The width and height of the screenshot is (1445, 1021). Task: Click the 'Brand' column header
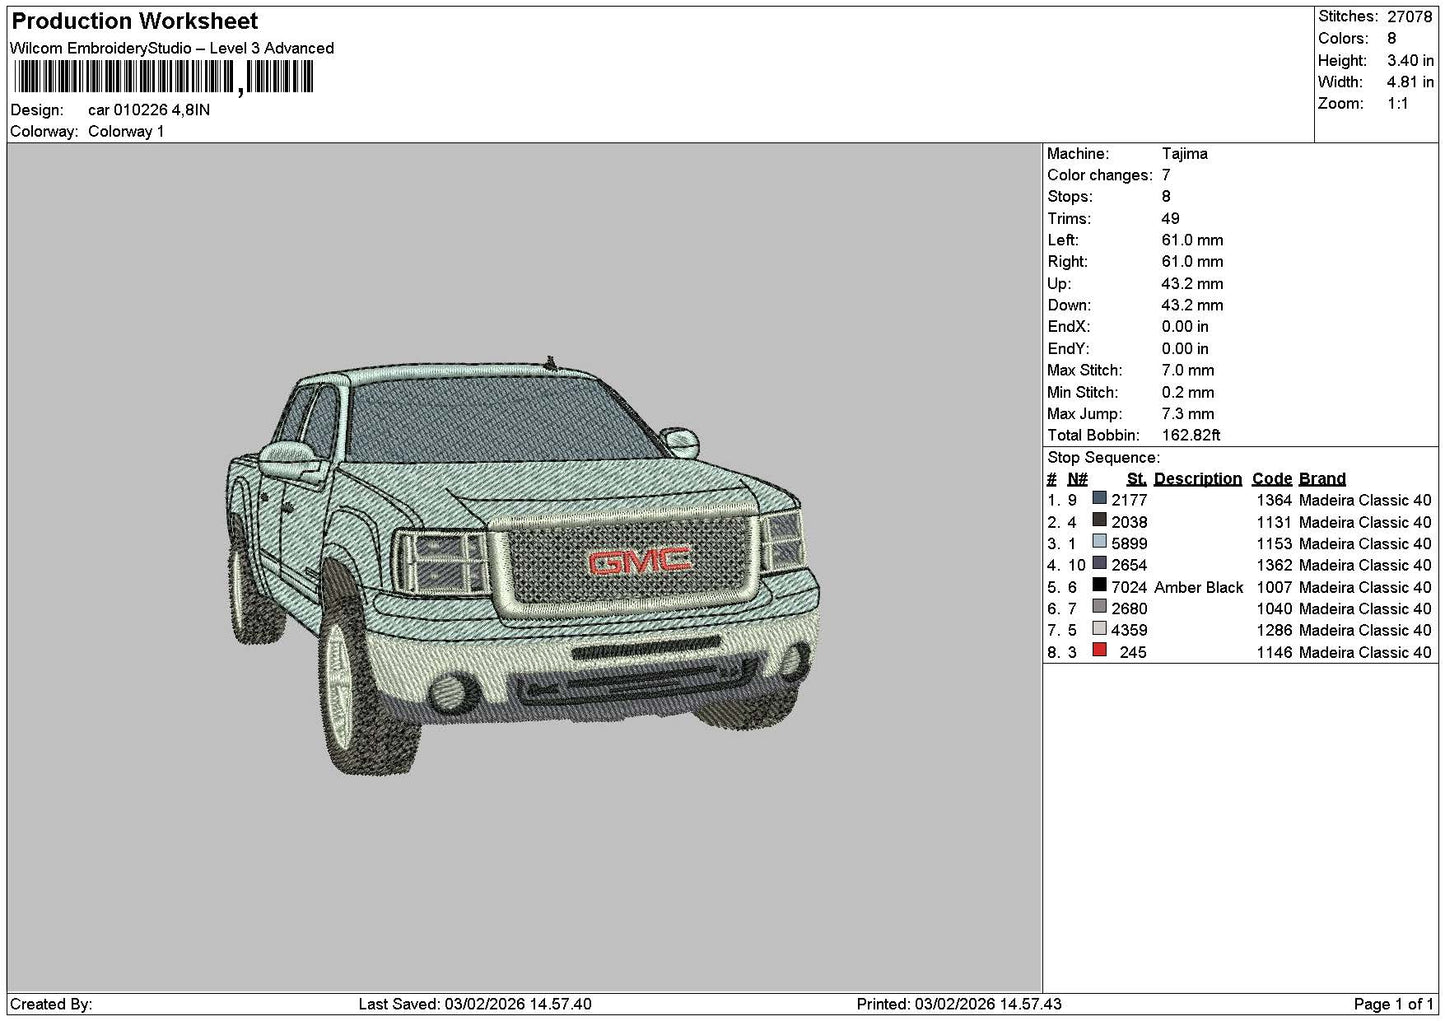click(1322, 478)
